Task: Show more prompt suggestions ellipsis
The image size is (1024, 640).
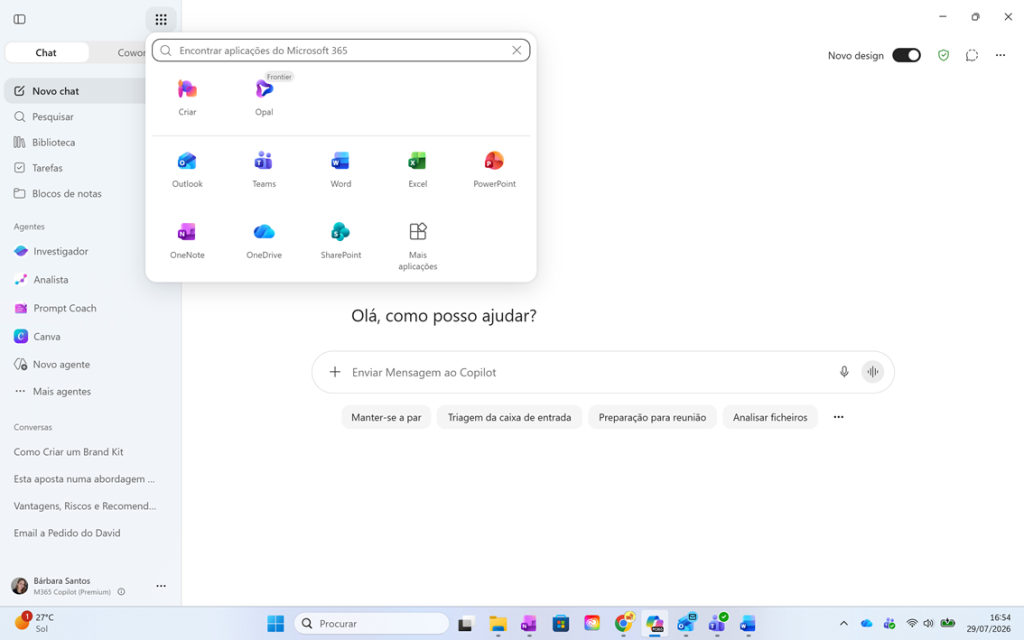Action: coord(839,417)
